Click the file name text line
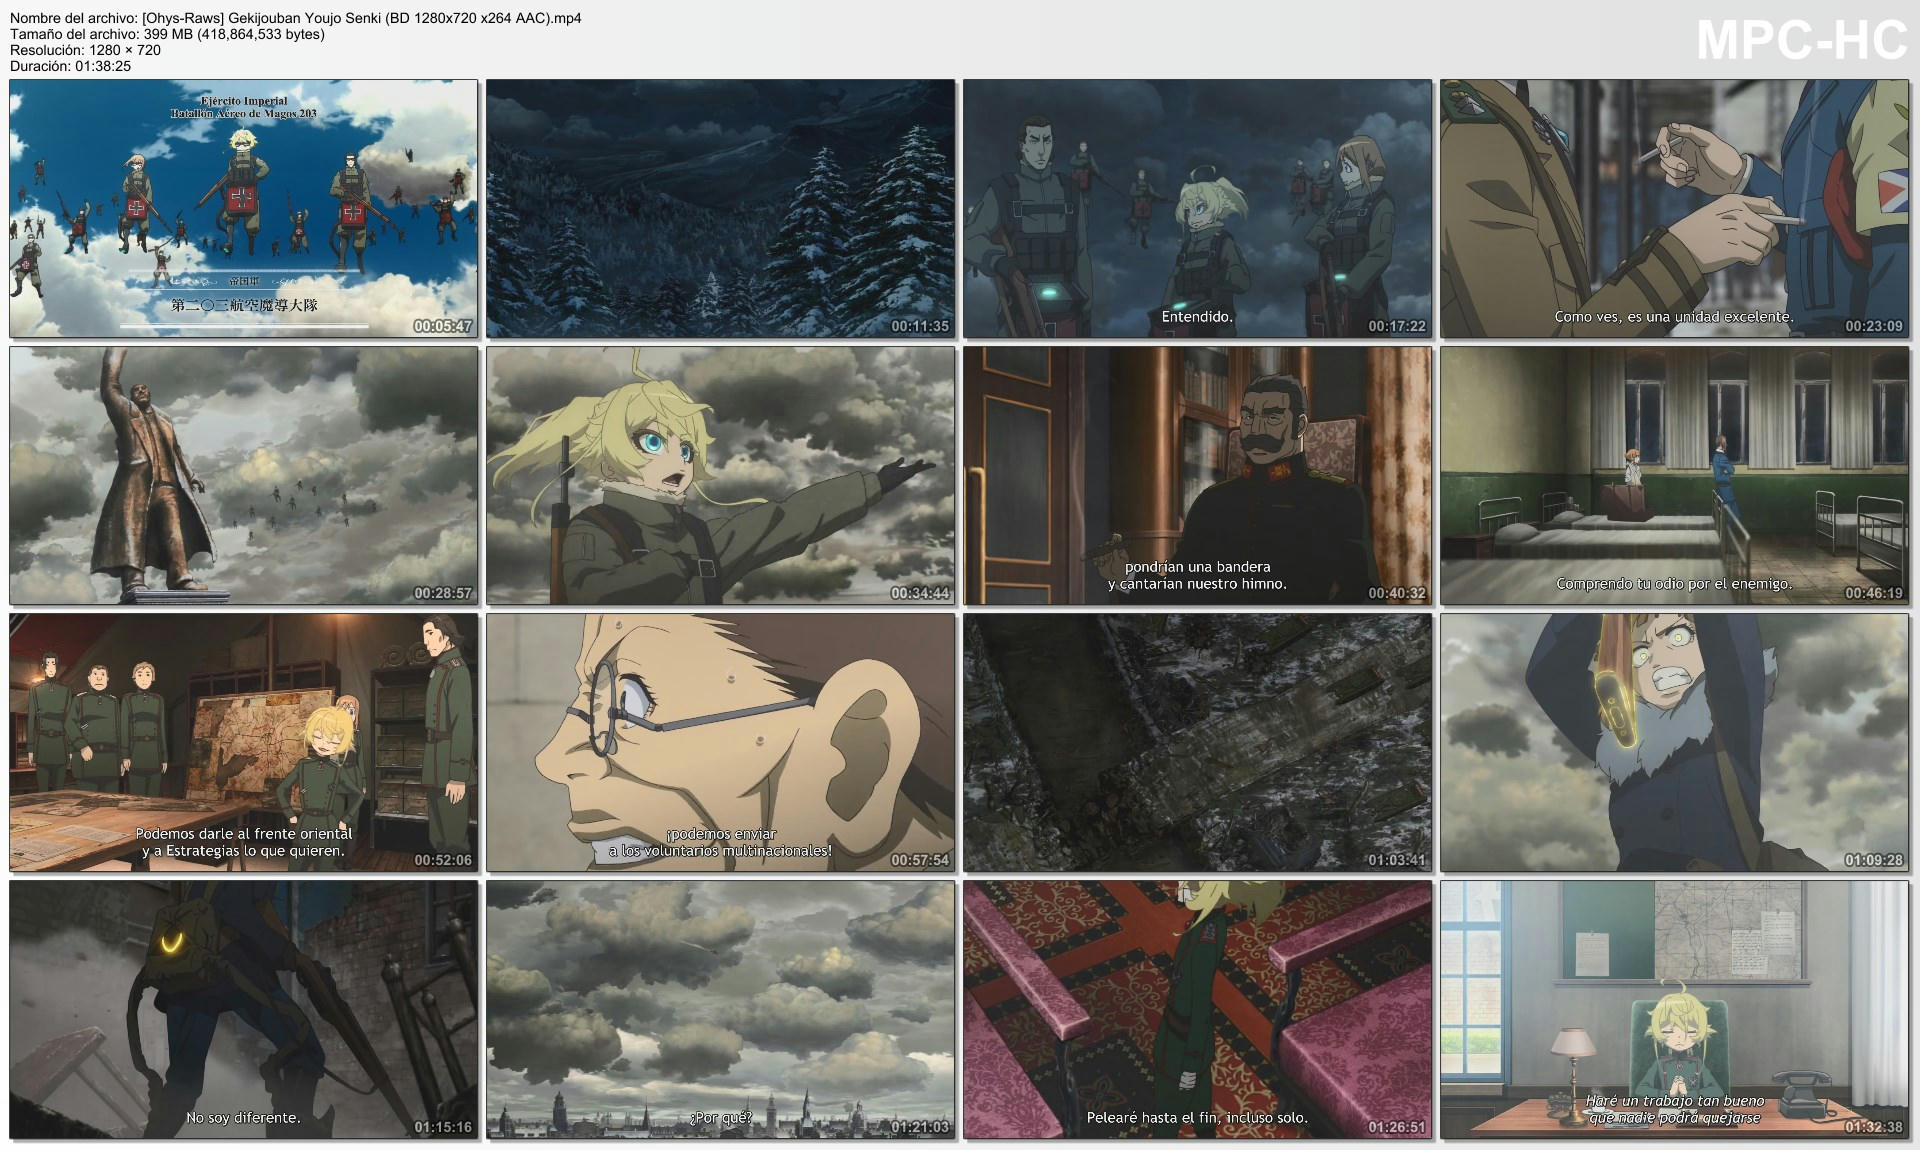The image size is (1920, 1150). click(x=295, y=18)
